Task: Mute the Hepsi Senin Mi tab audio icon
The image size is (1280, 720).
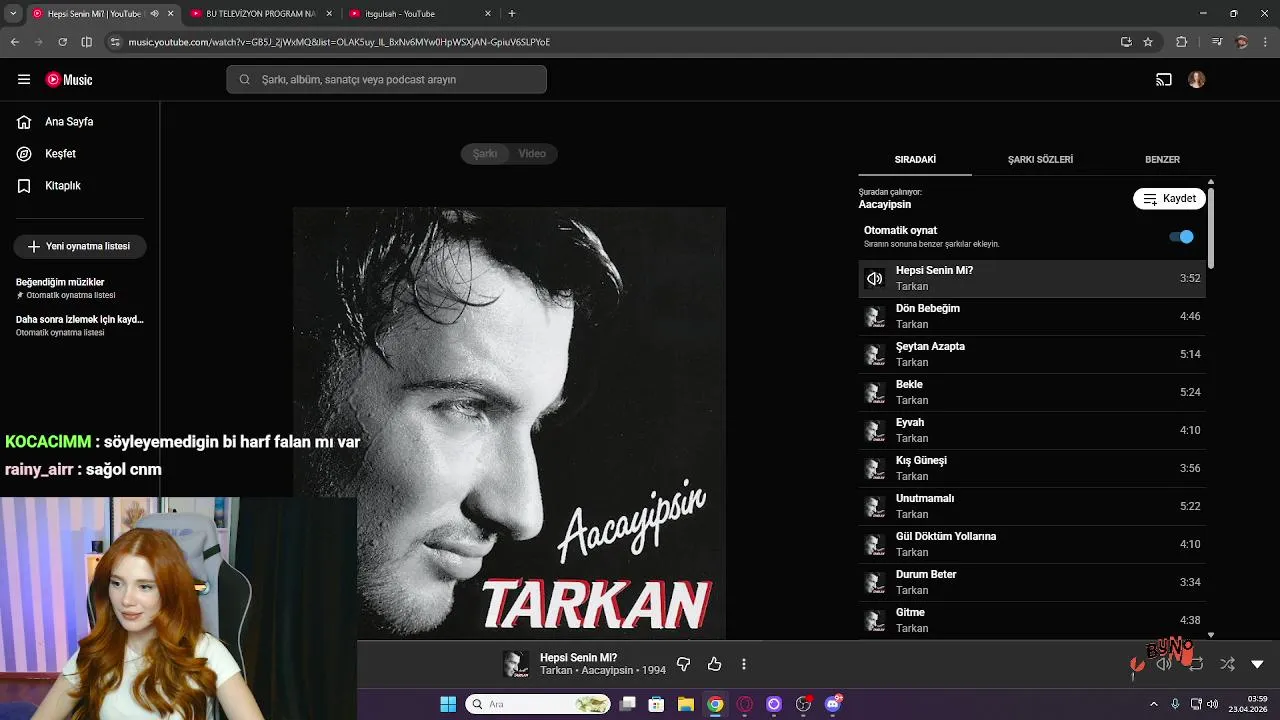Action: 154,14
